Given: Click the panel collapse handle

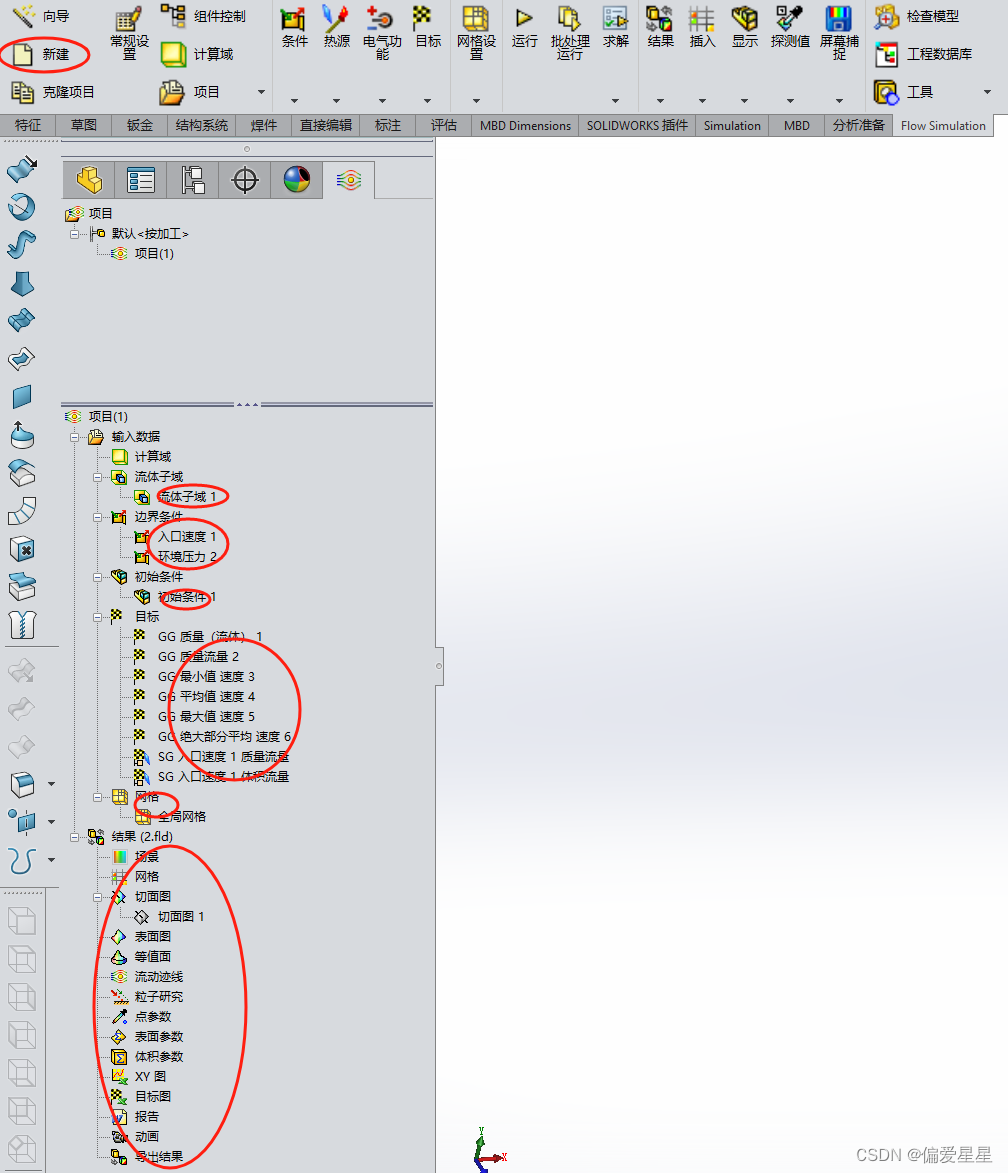Looking at the screenshot, I should click(x=439, y=666).
